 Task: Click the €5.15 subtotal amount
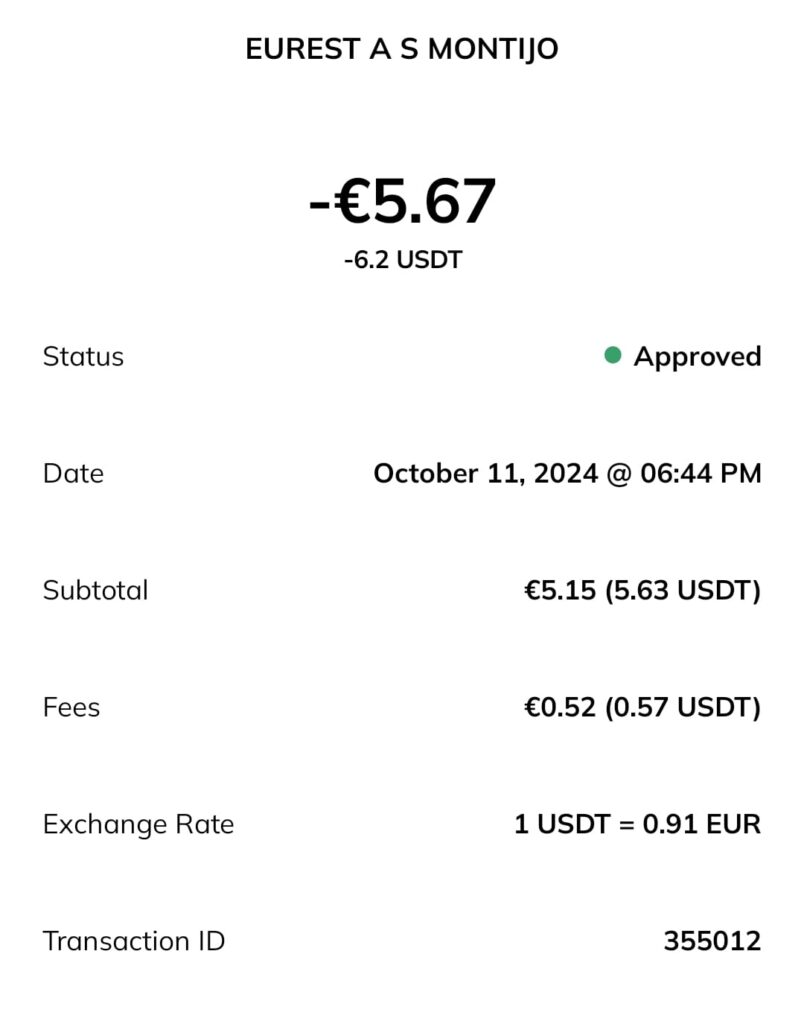pyautogui.click(x=560, y=590)
